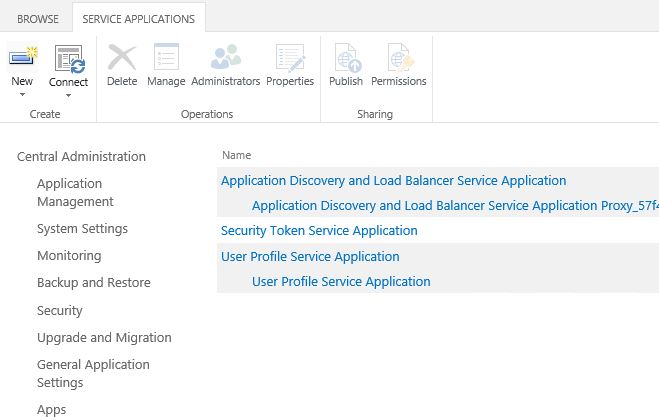This screenshot has height=417, width=659.
Task: Expand the Connect dropdown arrow
Action: click(68, 95)
